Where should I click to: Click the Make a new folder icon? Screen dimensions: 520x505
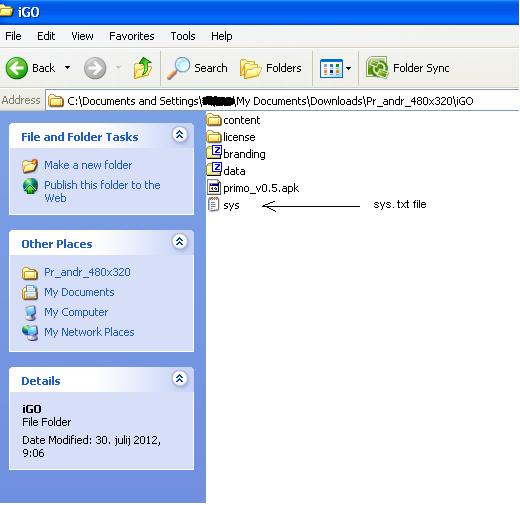click(x=30, y=166)
